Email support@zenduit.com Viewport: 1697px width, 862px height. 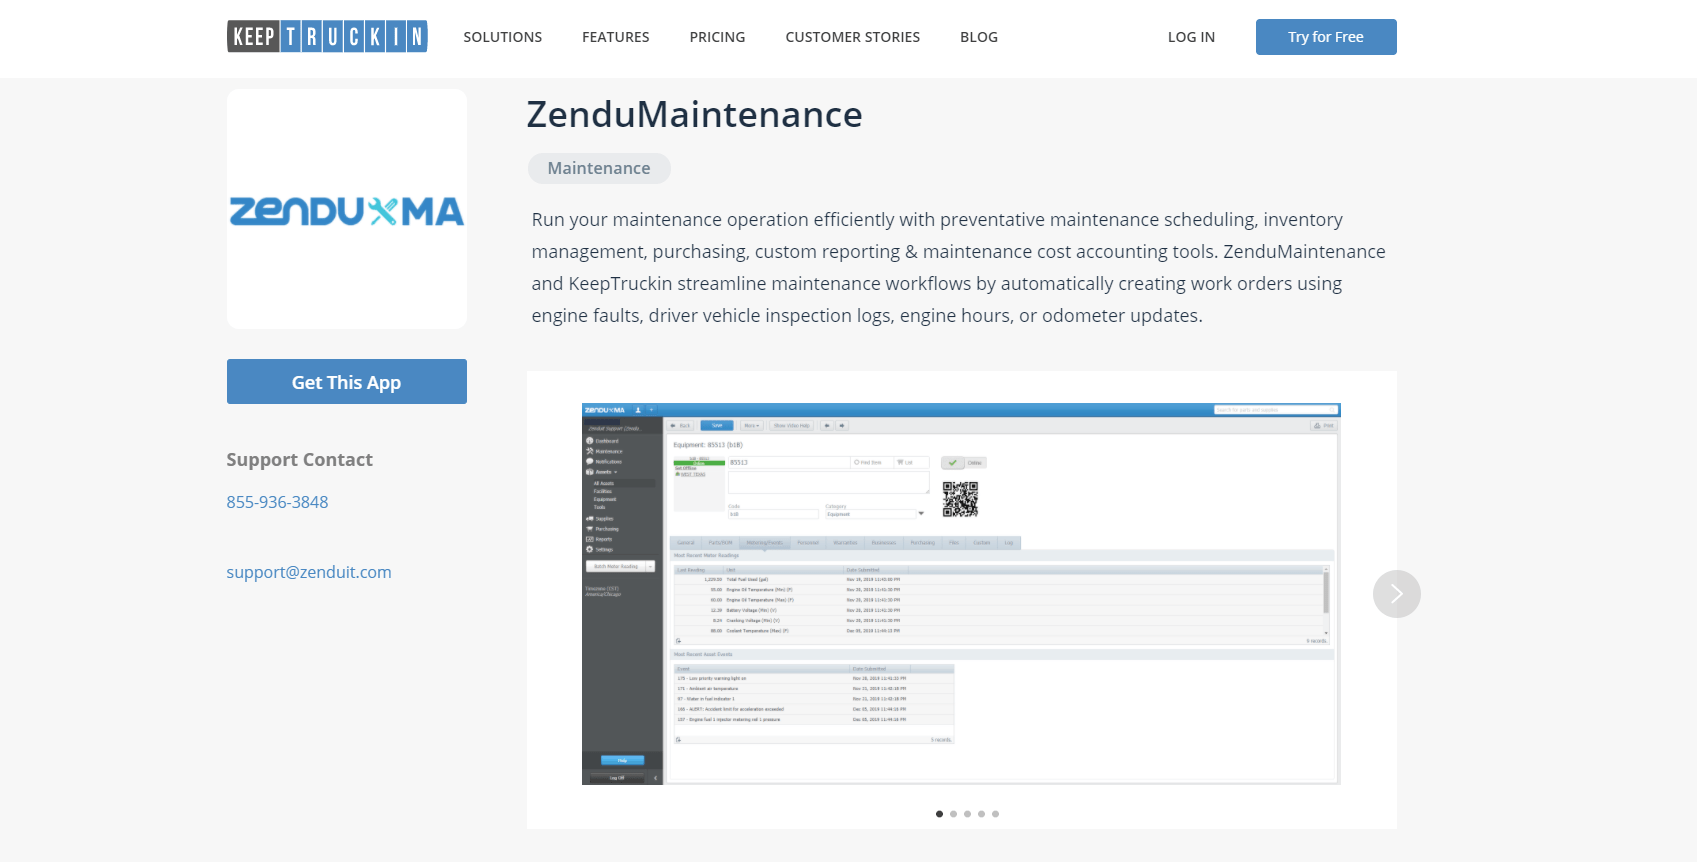pos(309,572)
